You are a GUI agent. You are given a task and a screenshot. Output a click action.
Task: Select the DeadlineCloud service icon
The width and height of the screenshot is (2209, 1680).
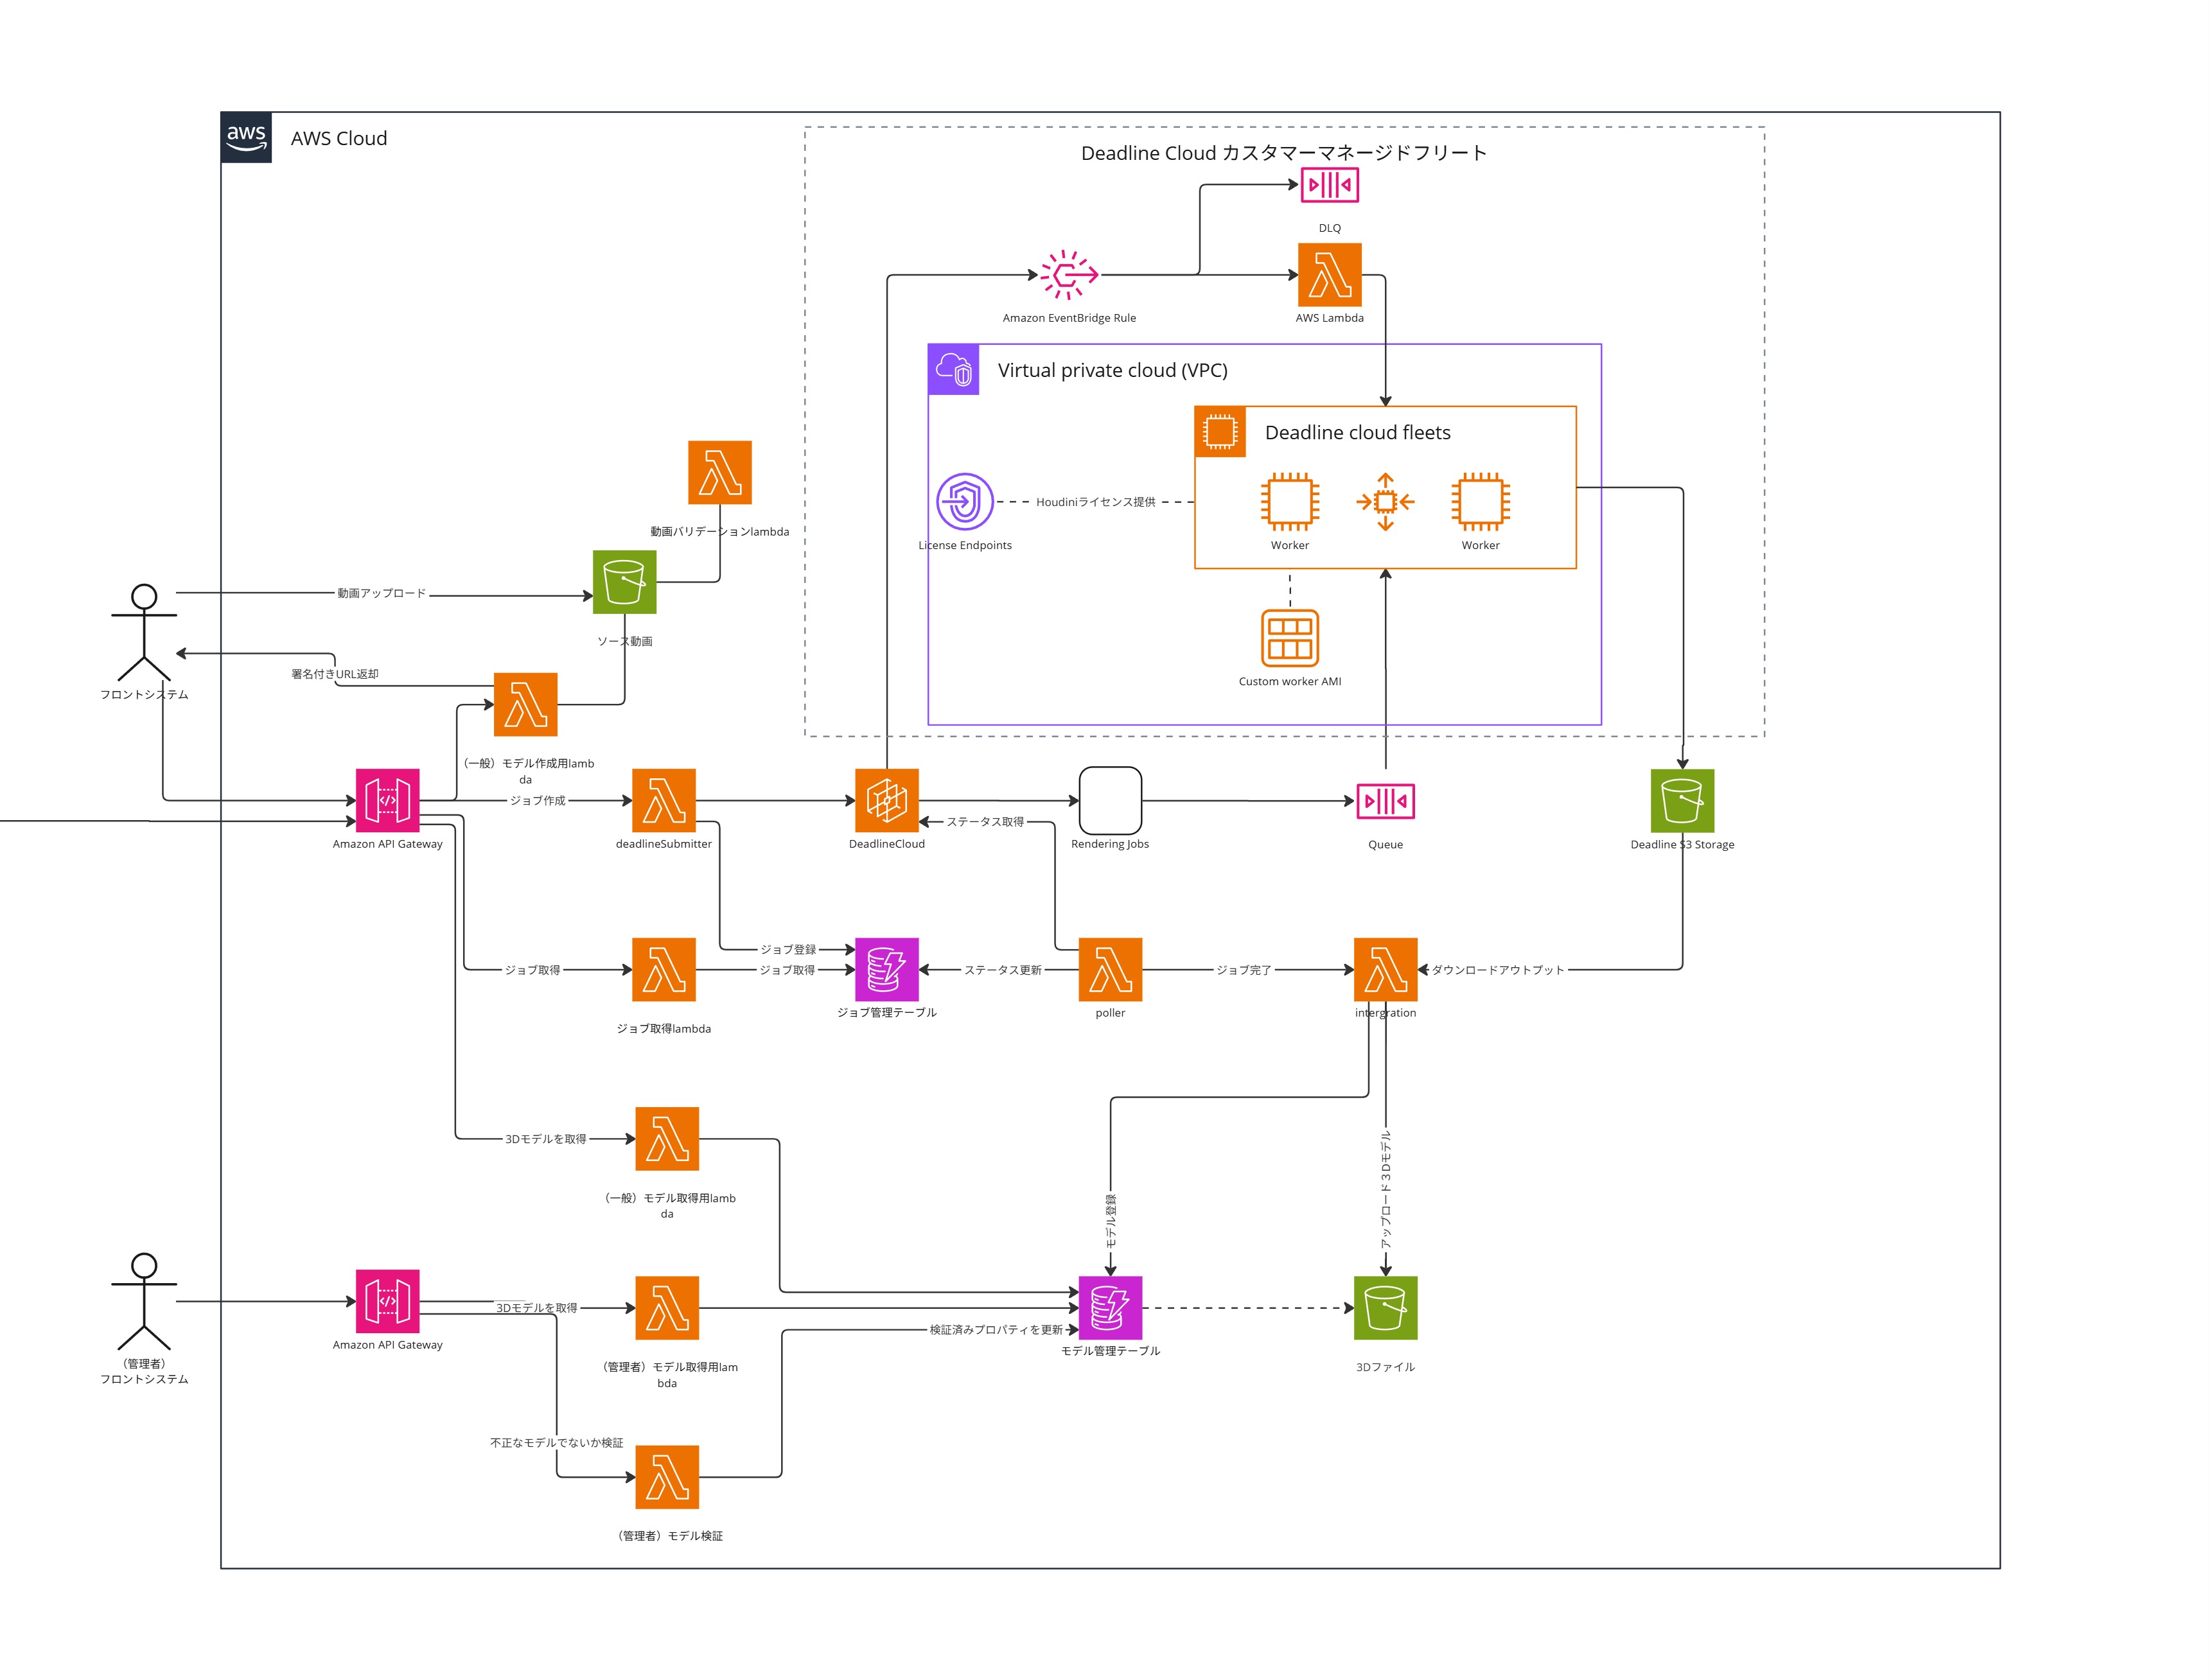[x=886, y=800]
